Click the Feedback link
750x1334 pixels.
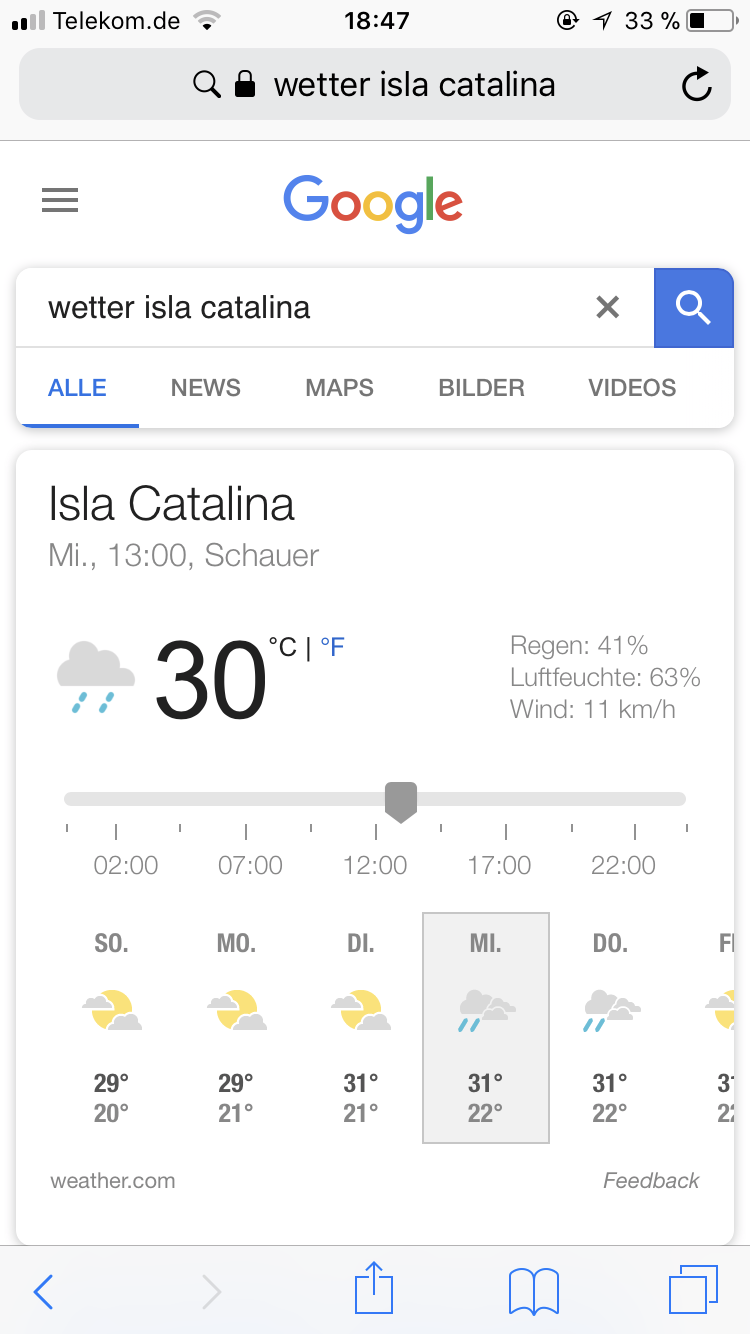coord(651,1181)
